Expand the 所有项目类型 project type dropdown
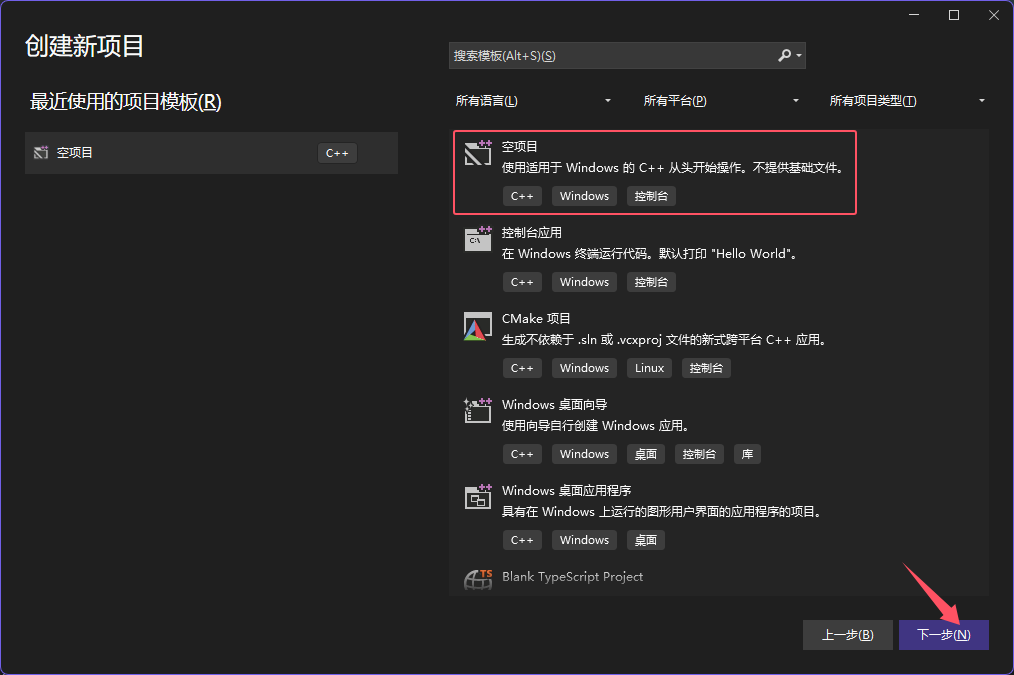Screen dimensions: 1014x675 (x=908, y=101)
